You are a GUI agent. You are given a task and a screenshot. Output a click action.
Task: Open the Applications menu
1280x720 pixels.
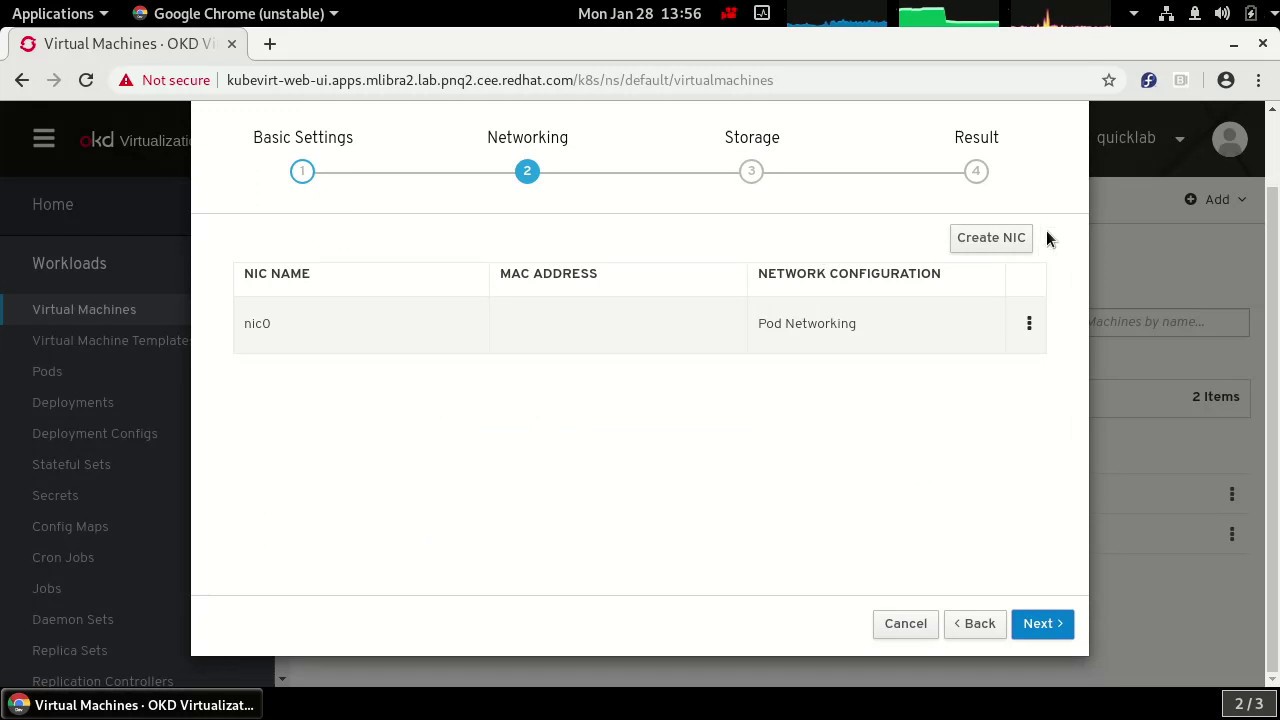coord(59,13)
